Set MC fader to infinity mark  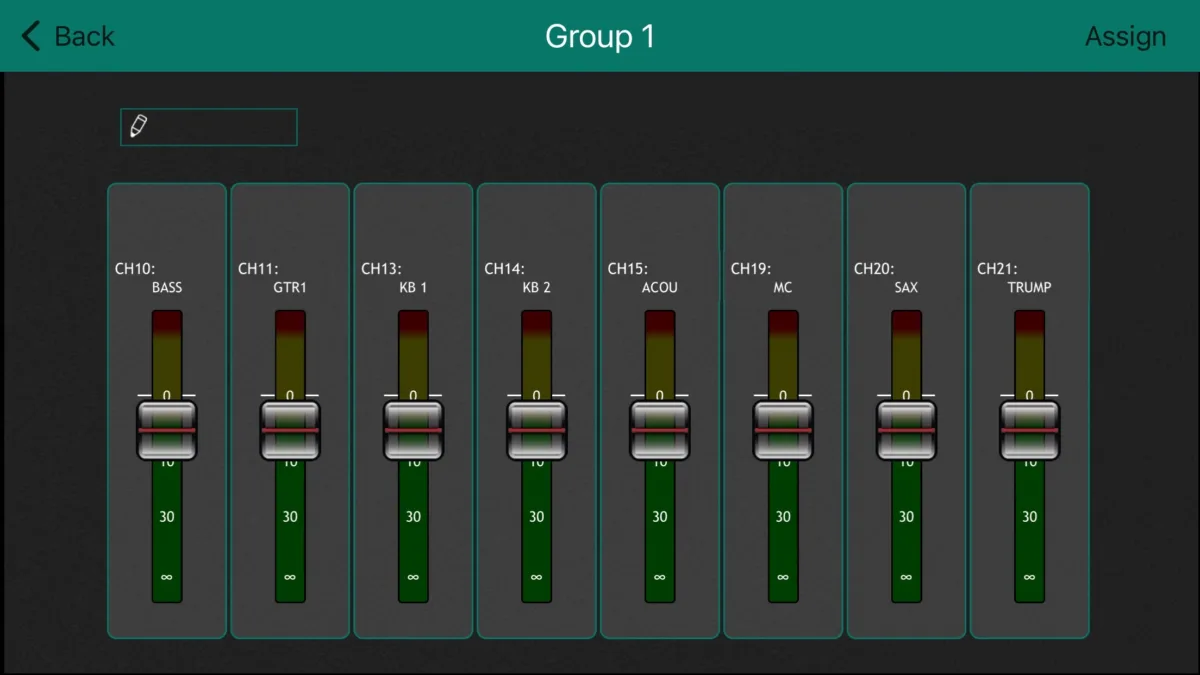click(783, 577)
